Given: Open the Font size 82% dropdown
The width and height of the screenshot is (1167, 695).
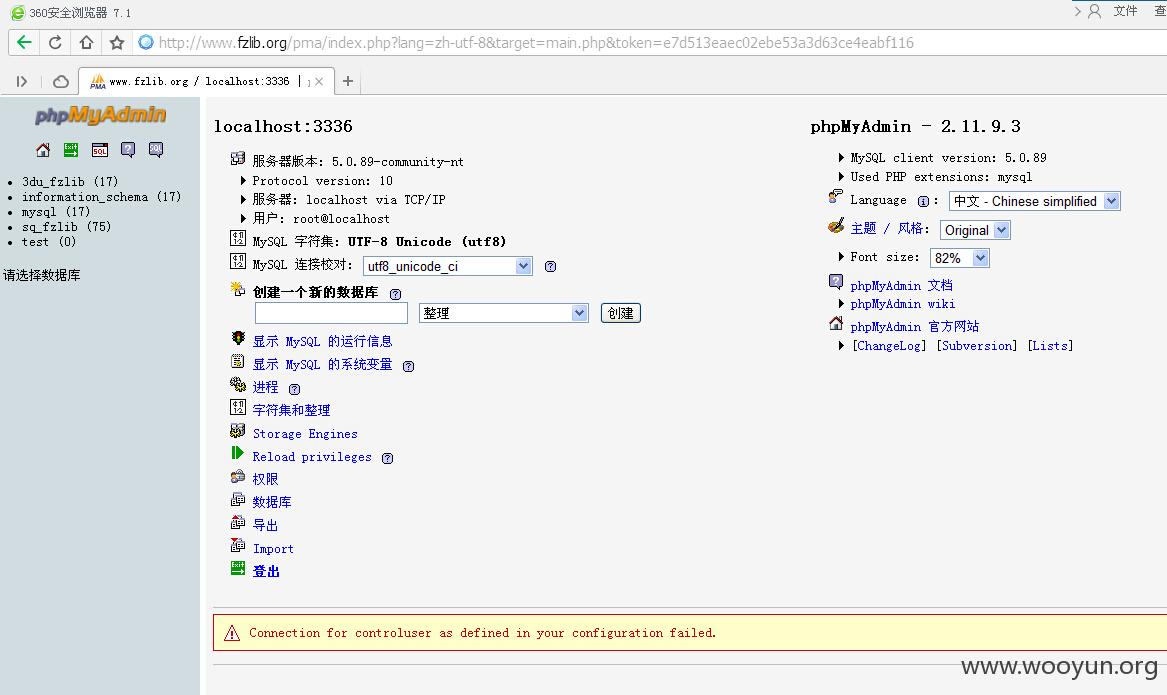Looking at the screenshot, I should [959, 258].
